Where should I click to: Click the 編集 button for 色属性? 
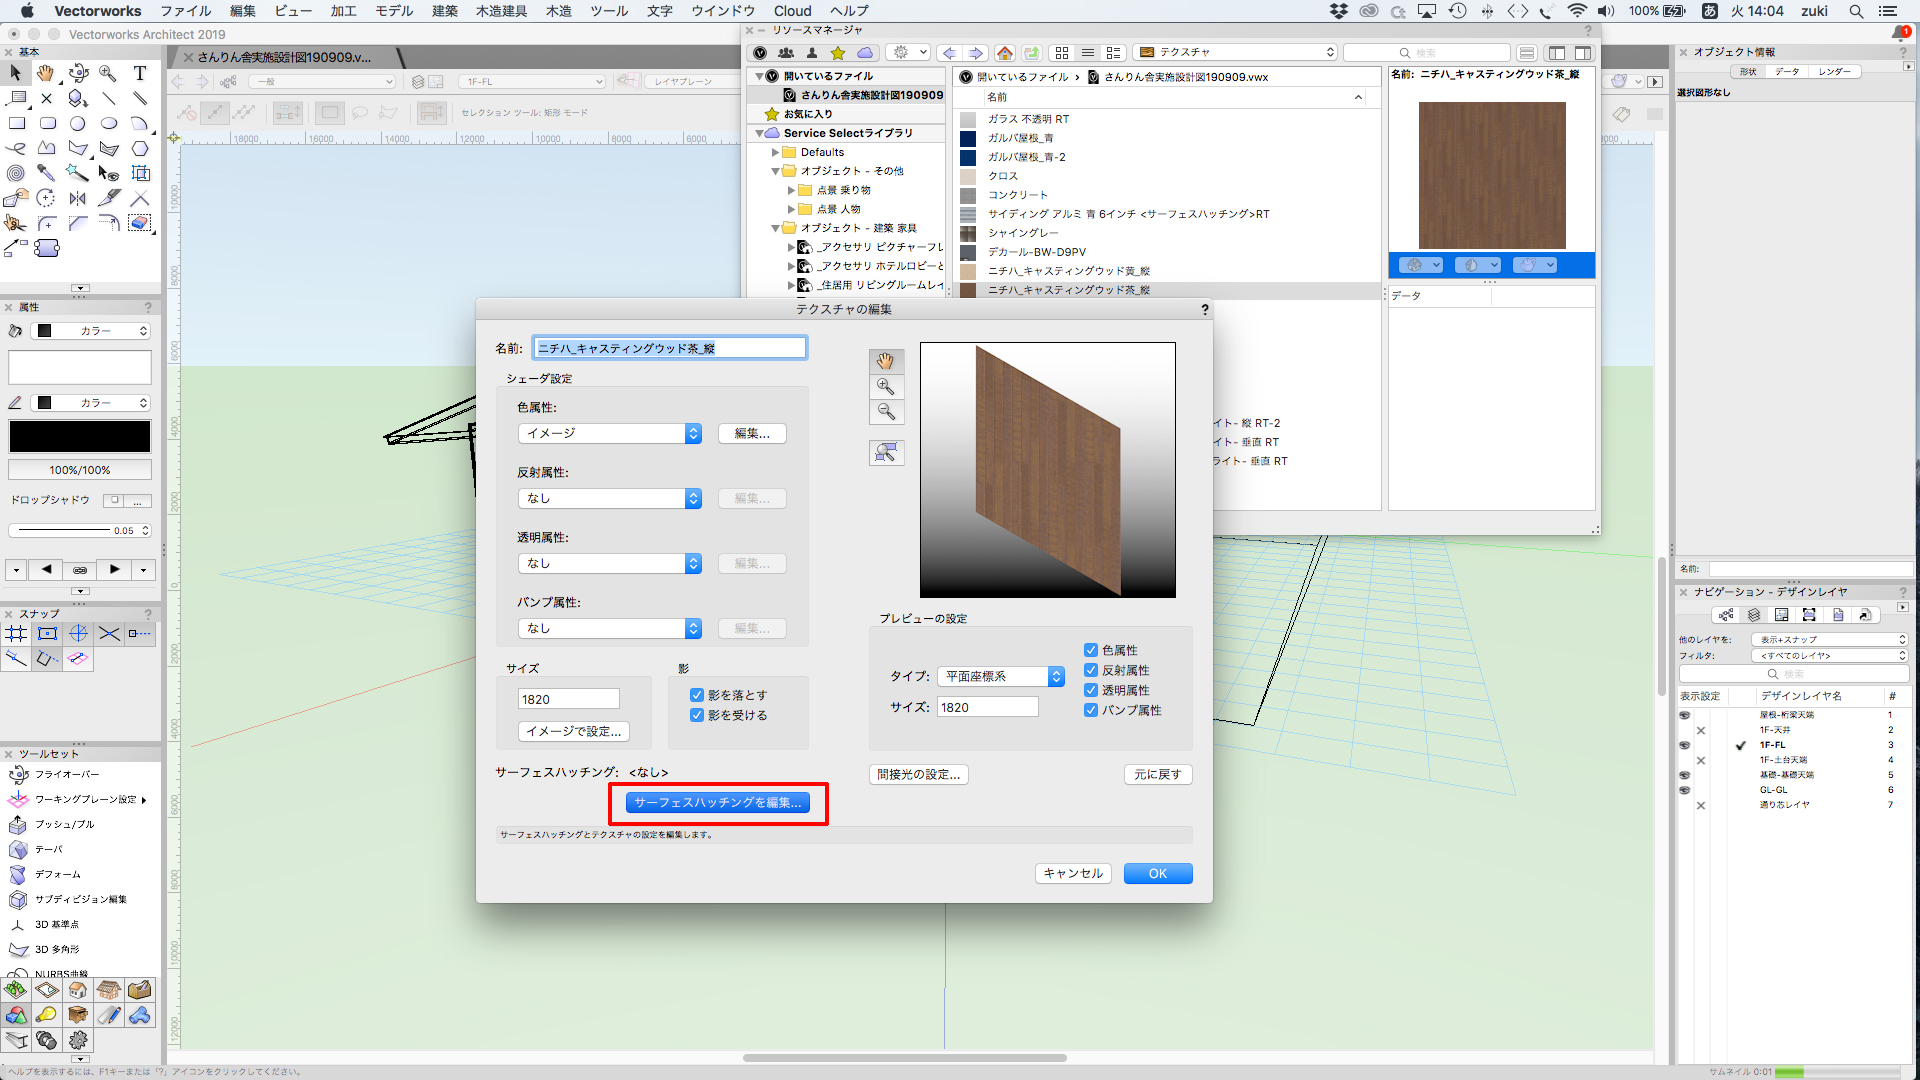[x=752, y=433]
